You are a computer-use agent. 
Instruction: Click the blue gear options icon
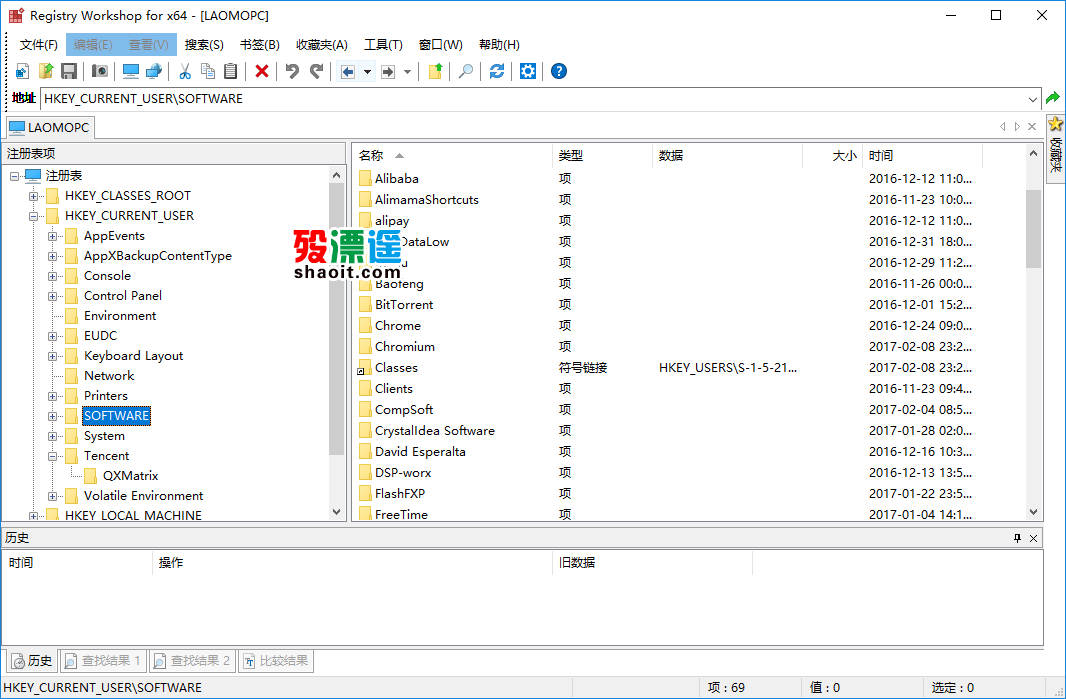(528, 71)
